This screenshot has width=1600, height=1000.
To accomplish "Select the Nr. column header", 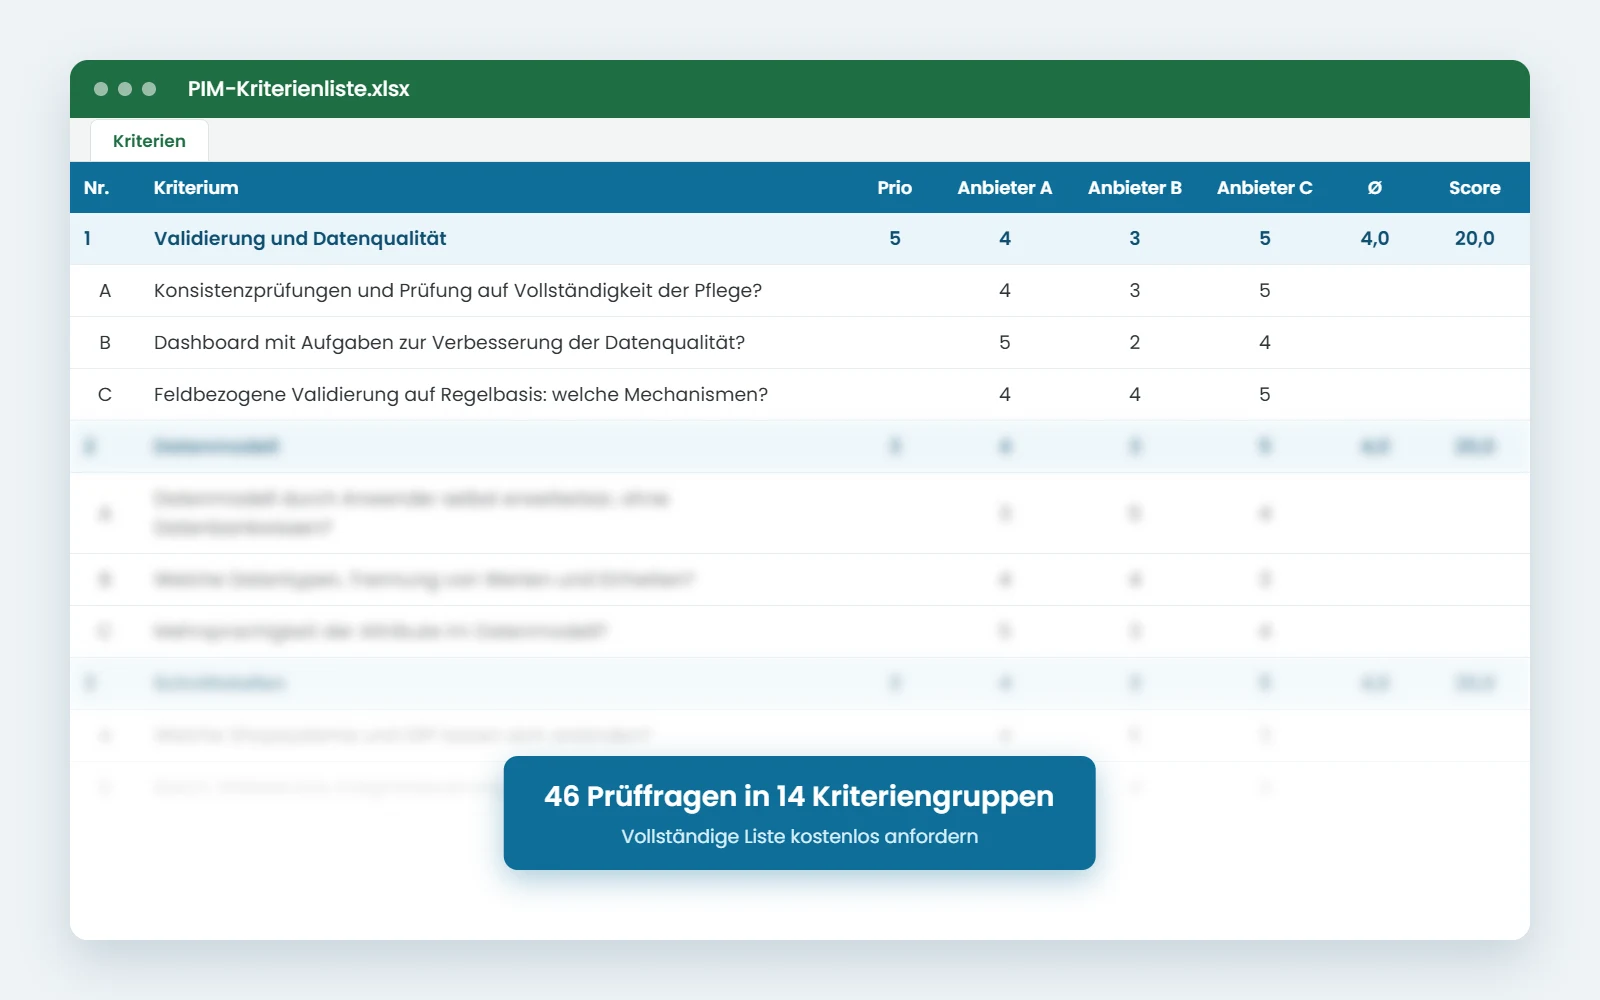I will (97, 188).
